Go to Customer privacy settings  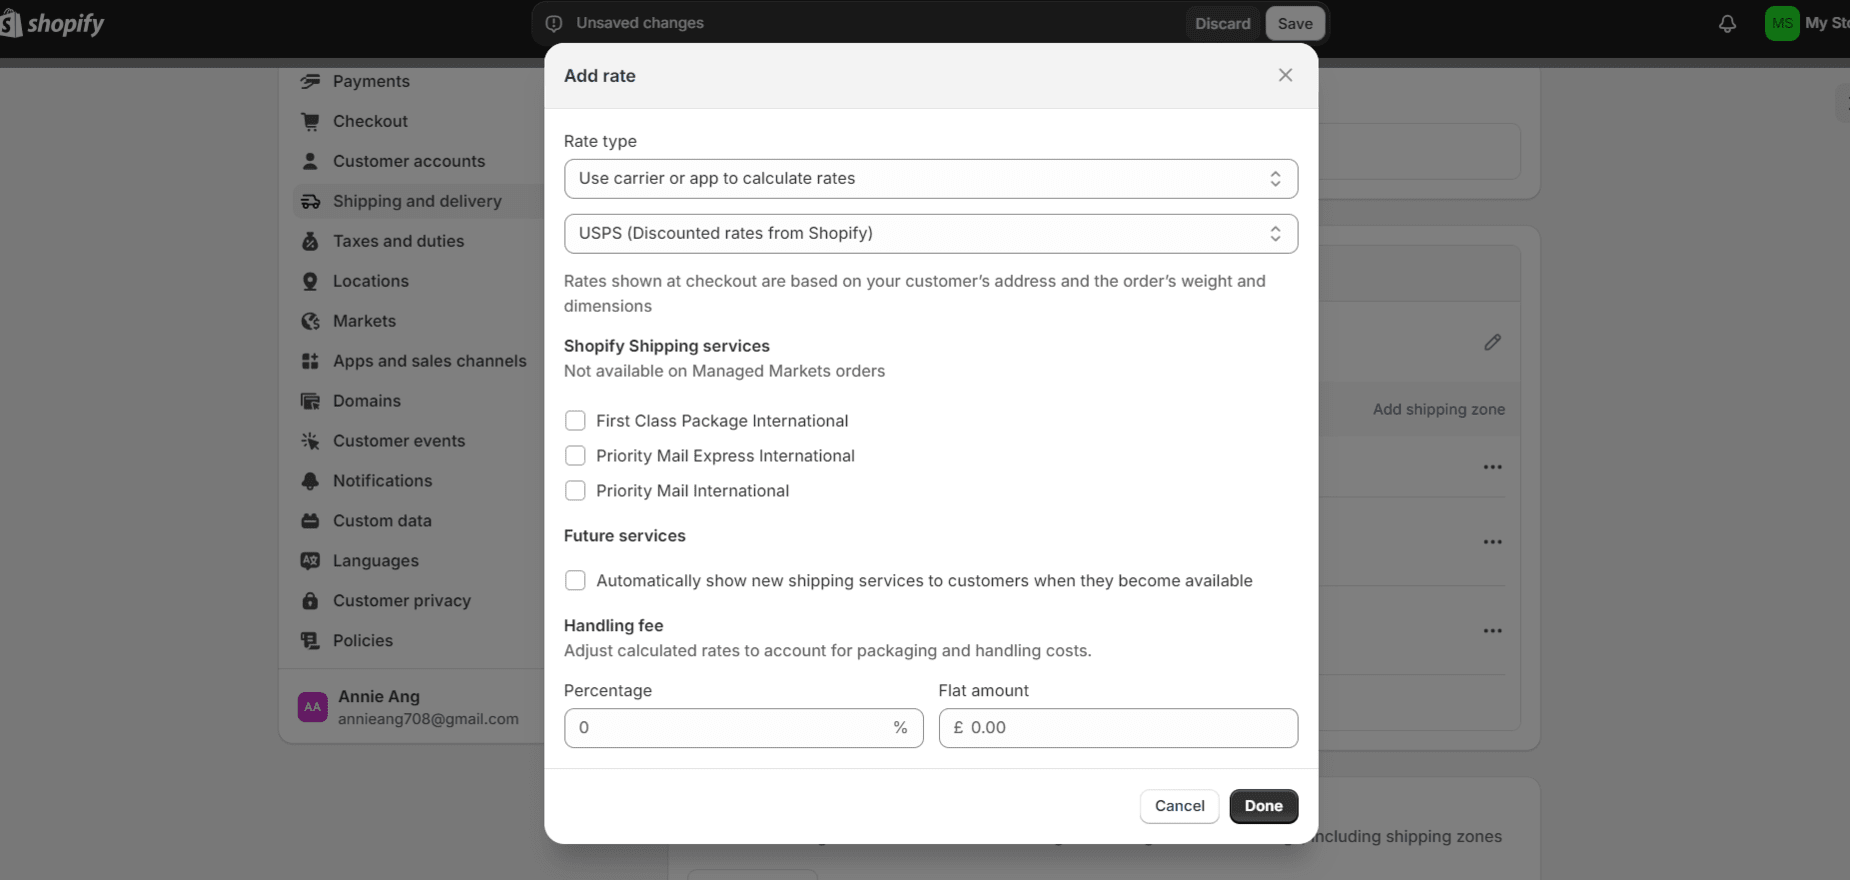pos(401,600)
